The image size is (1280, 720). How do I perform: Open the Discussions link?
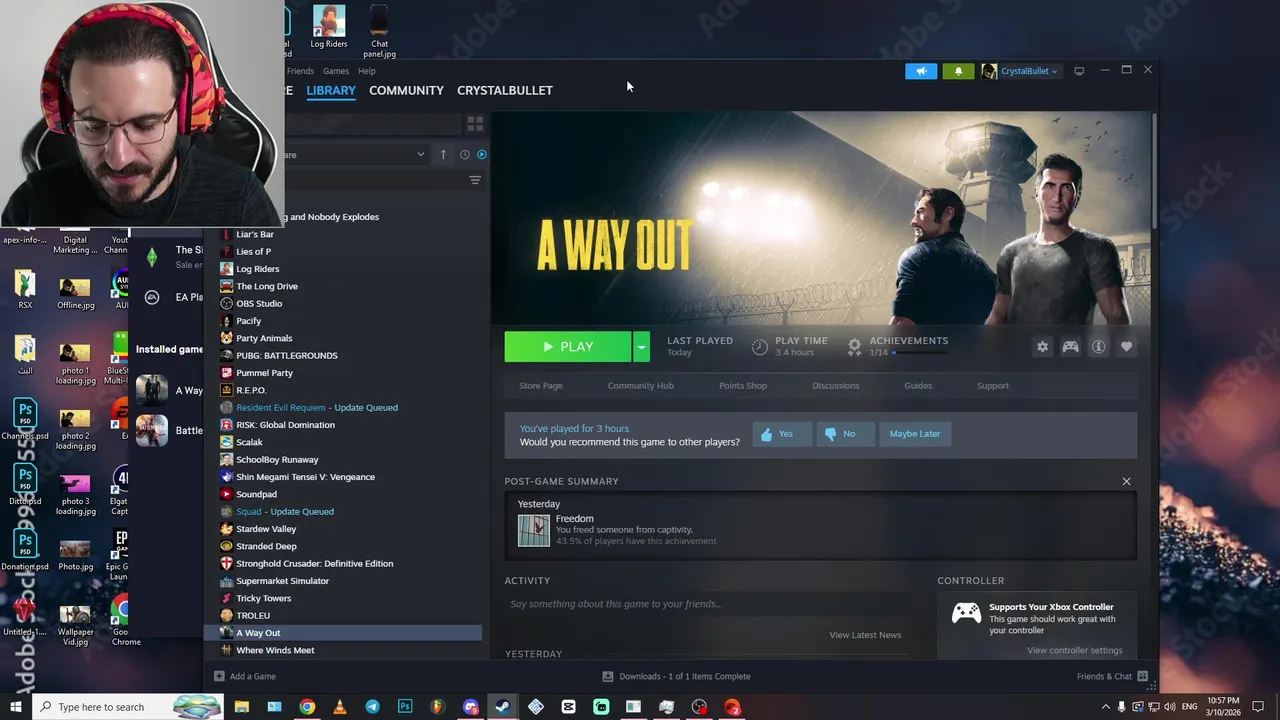835,386
